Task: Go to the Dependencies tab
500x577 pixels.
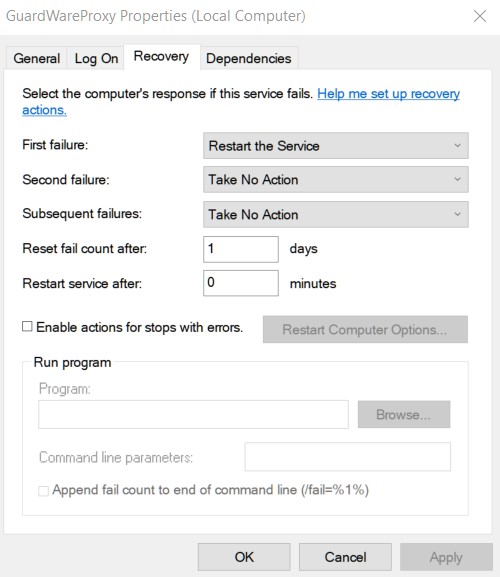Action: [x=249, y=59]
